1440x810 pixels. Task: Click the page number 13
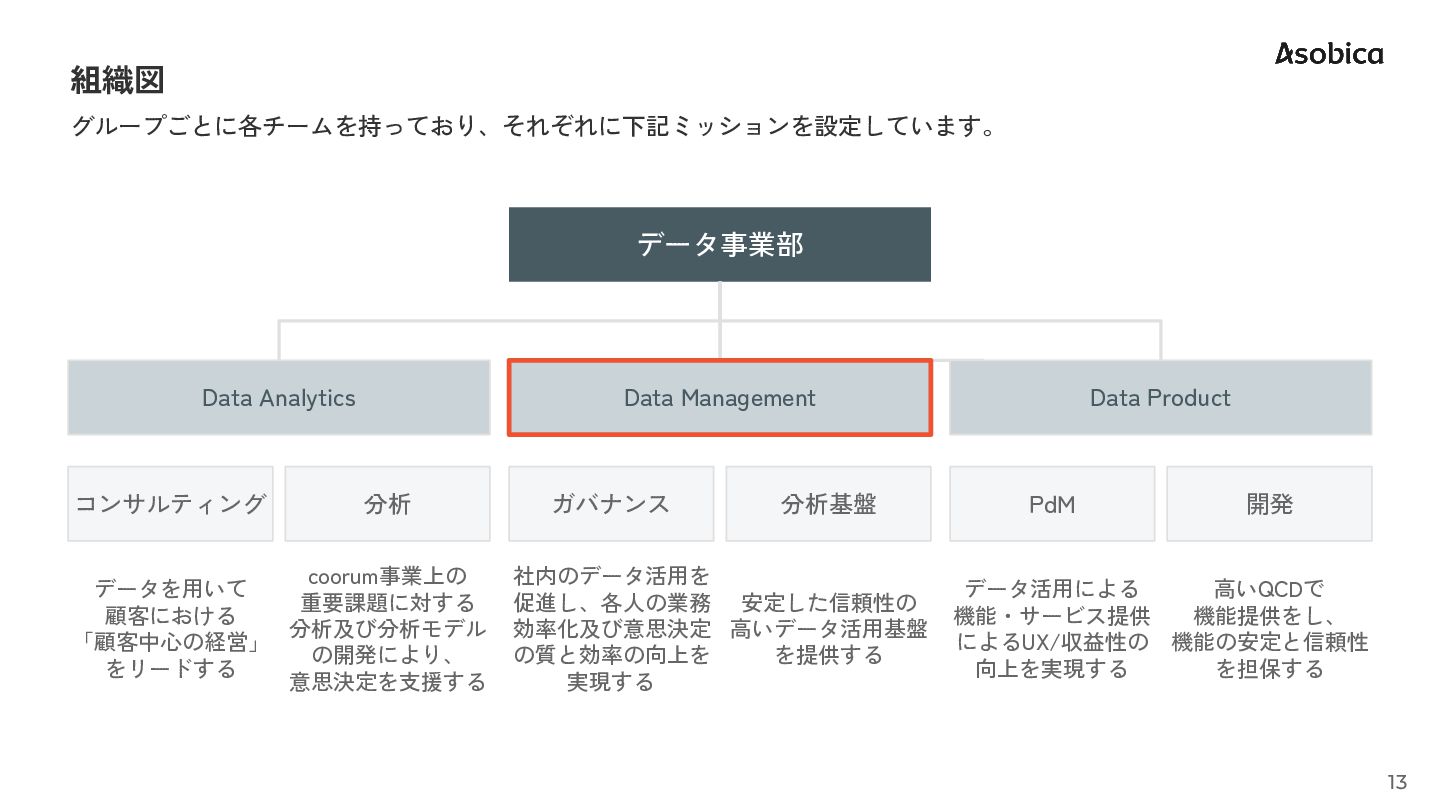(1396, 782)
